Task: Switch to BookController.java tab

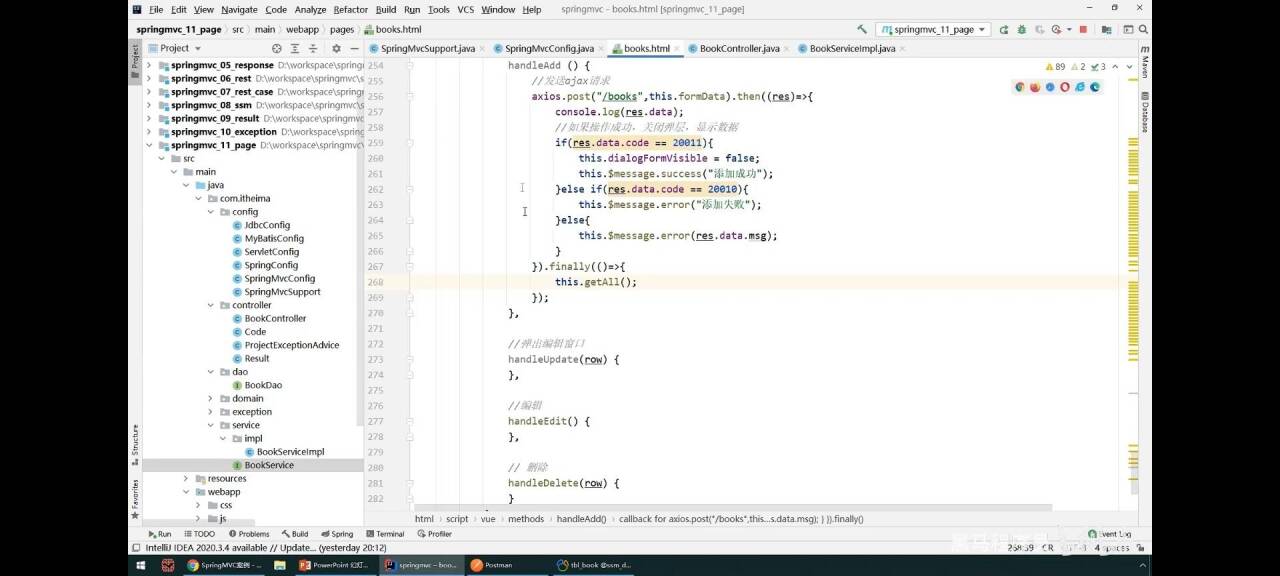Action: point(739,48)
